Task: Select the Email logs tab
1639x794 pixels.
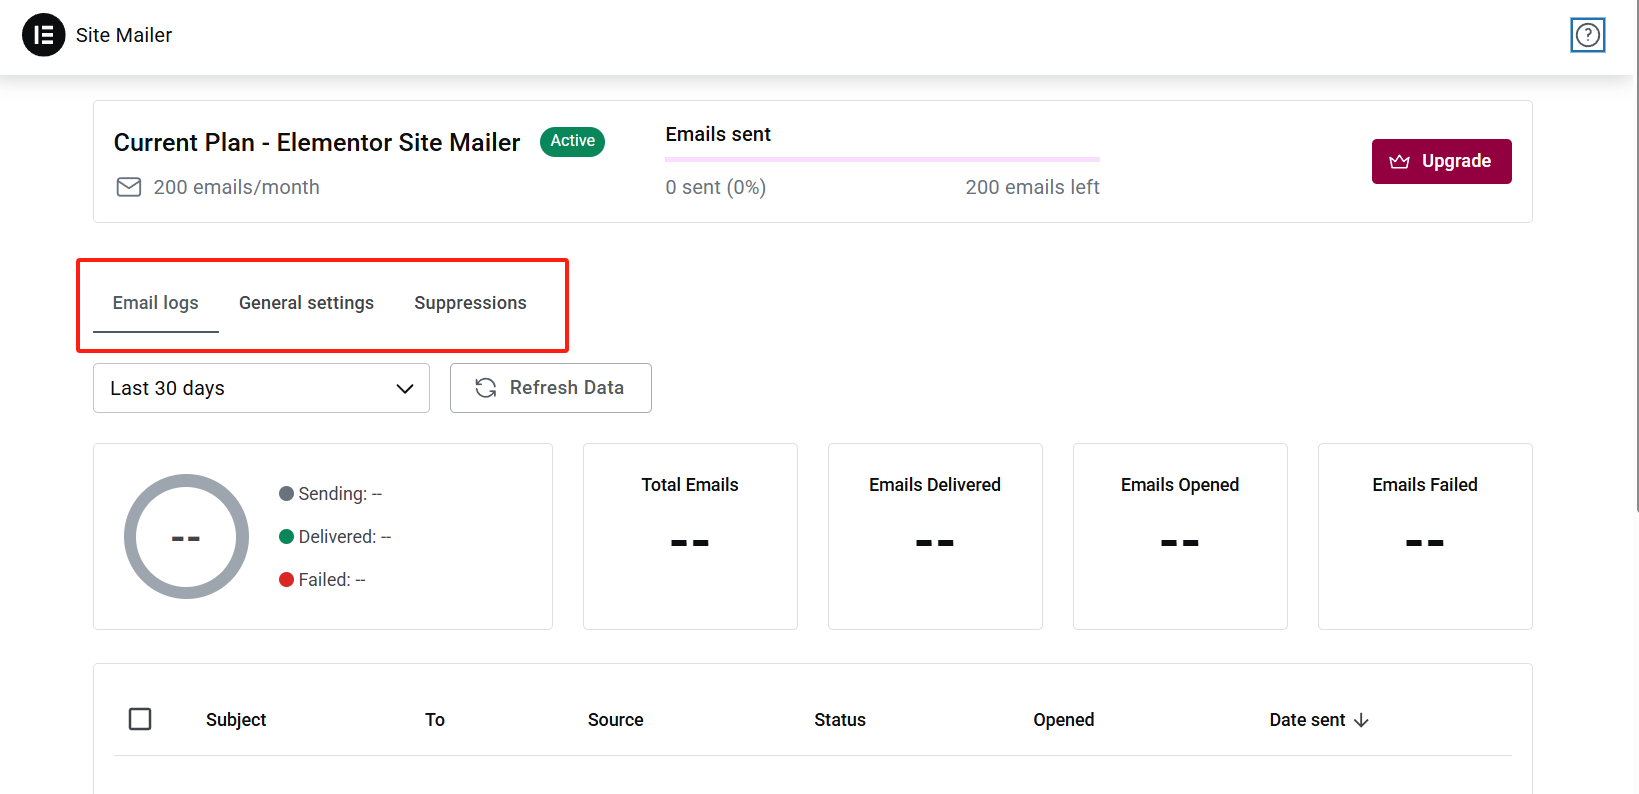Action: (x=155, y=303)
